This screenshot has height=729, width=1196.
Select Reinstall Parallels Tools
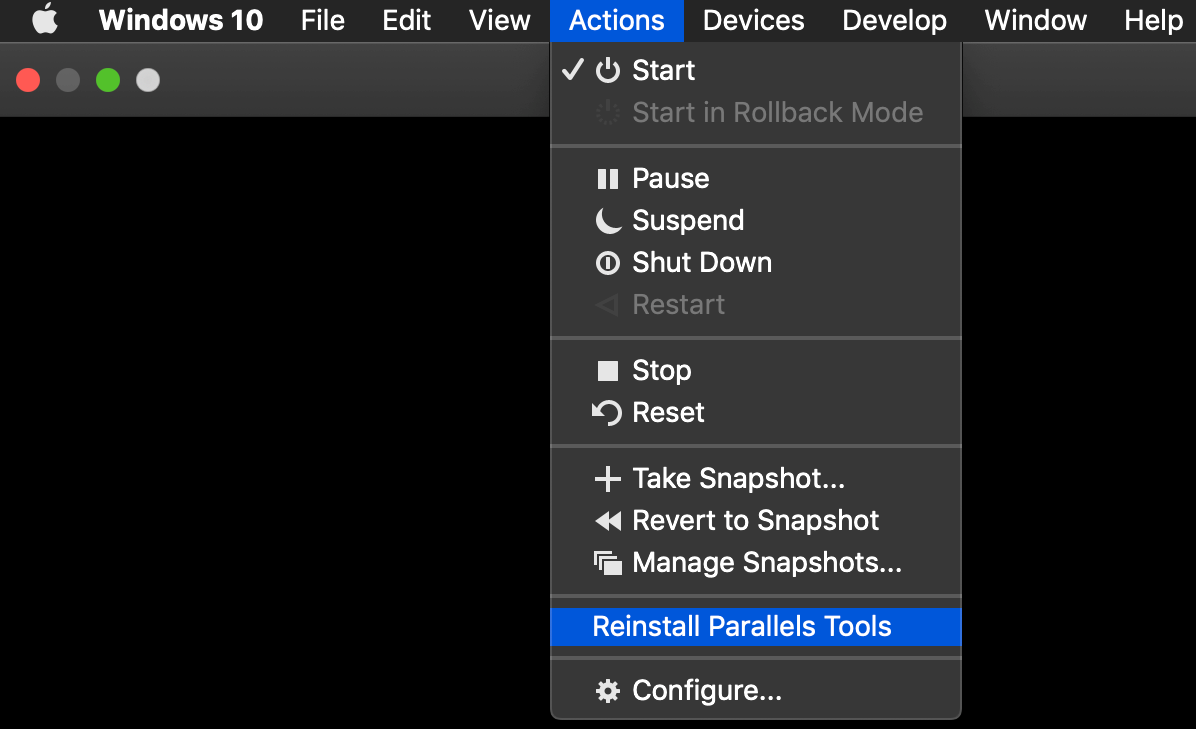click(742, 627)
